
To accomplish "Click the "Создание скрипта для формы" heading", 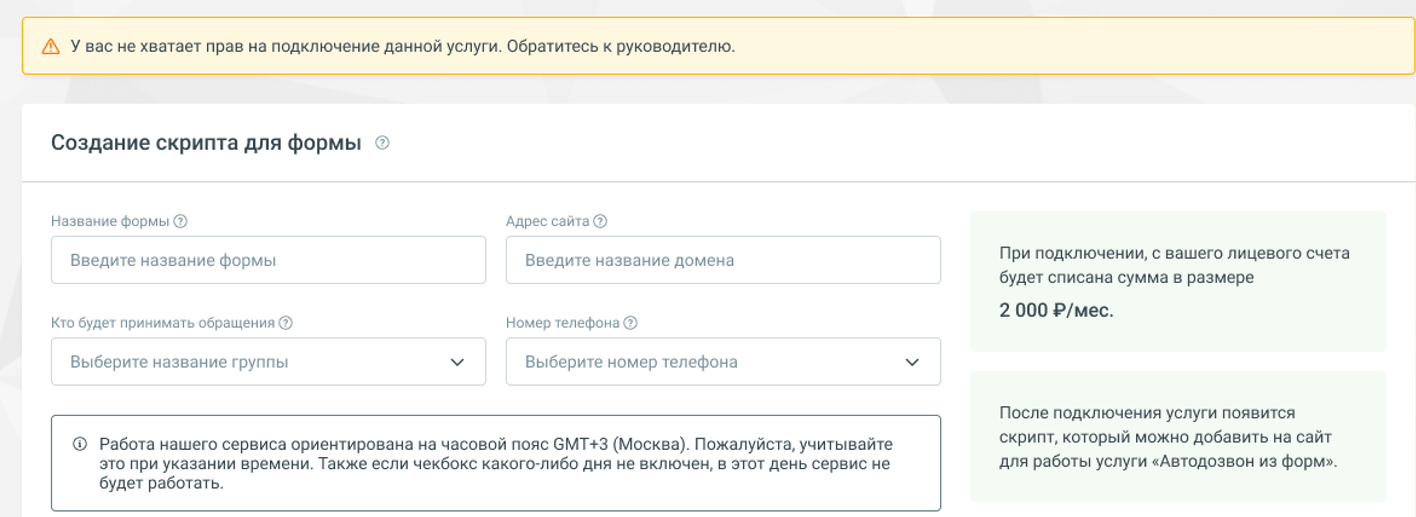I will coord(206,143).
